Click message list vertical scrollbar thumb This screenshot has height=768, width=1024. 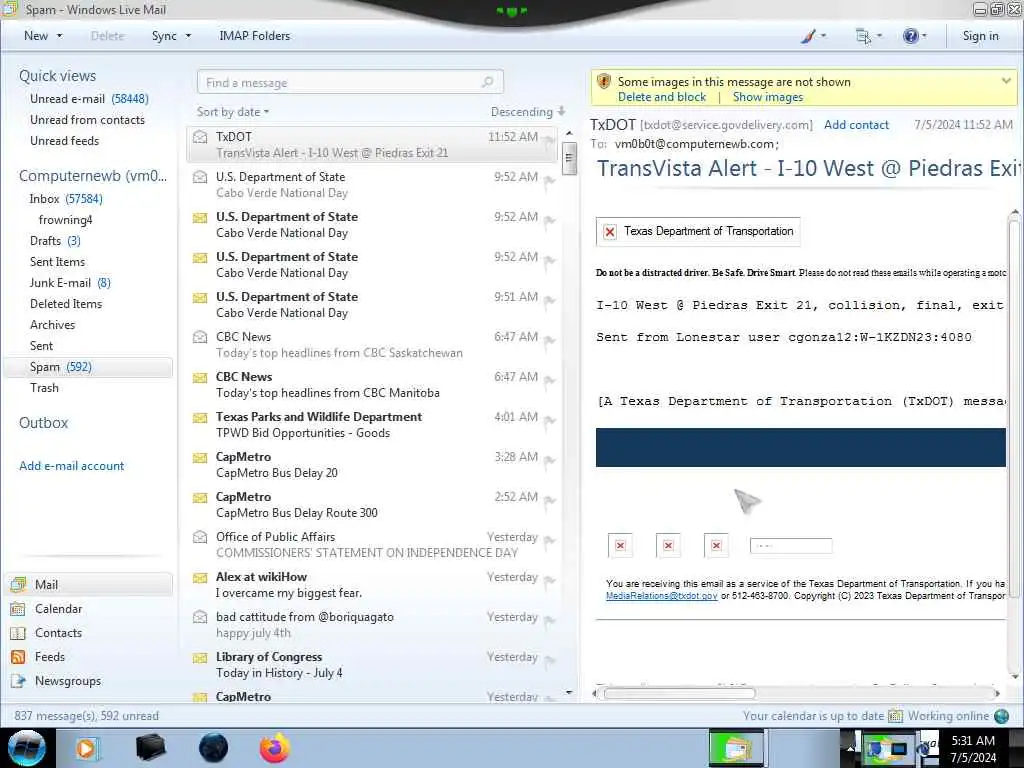click(569, 157)
